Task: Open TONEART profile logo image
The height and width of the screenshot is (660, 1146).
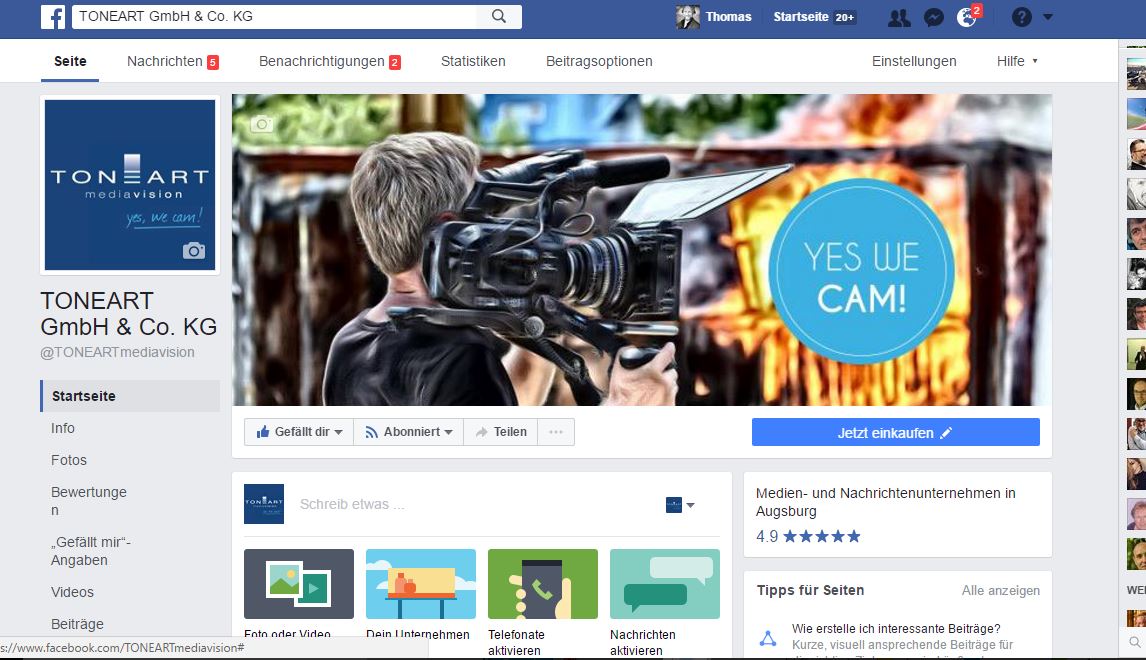Action: pyautogui.click(x=130, y=185)
